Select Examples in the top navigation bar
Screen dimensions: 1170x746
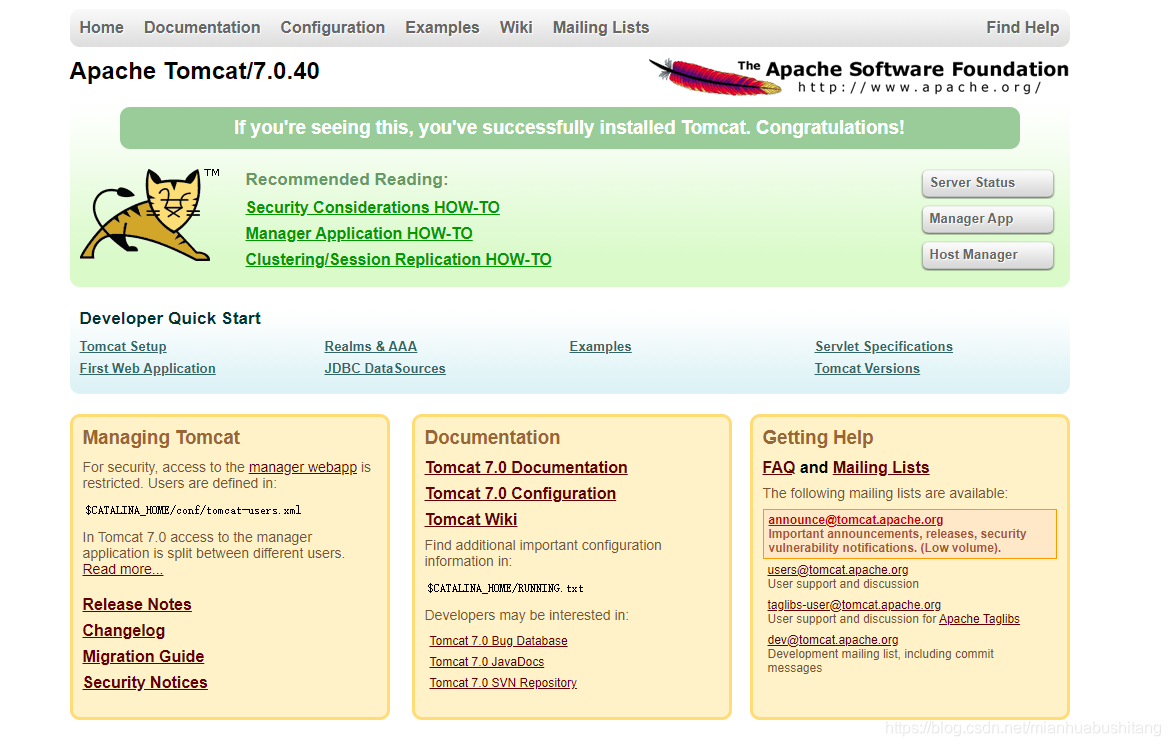[442, 28]
